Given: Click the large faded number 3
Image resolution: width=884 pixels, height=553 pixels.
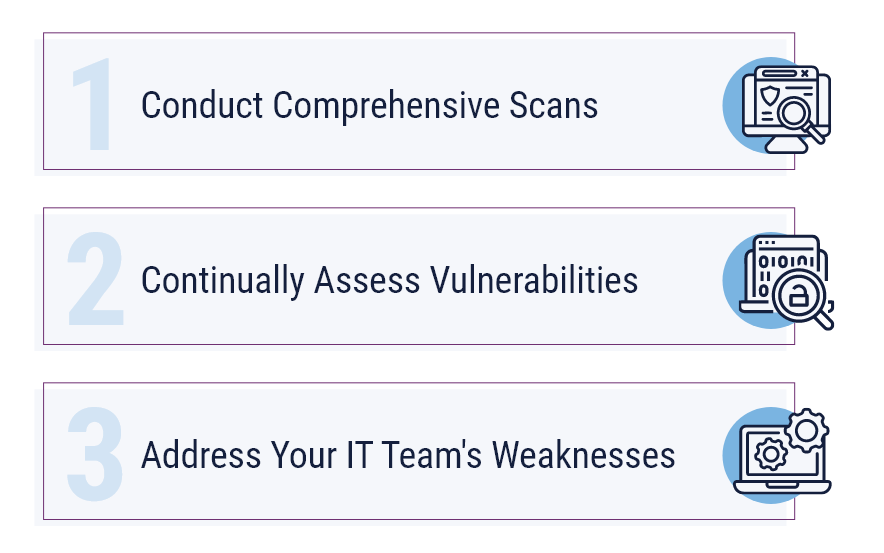Looking at the screenshot, I should tap(95, 454).
